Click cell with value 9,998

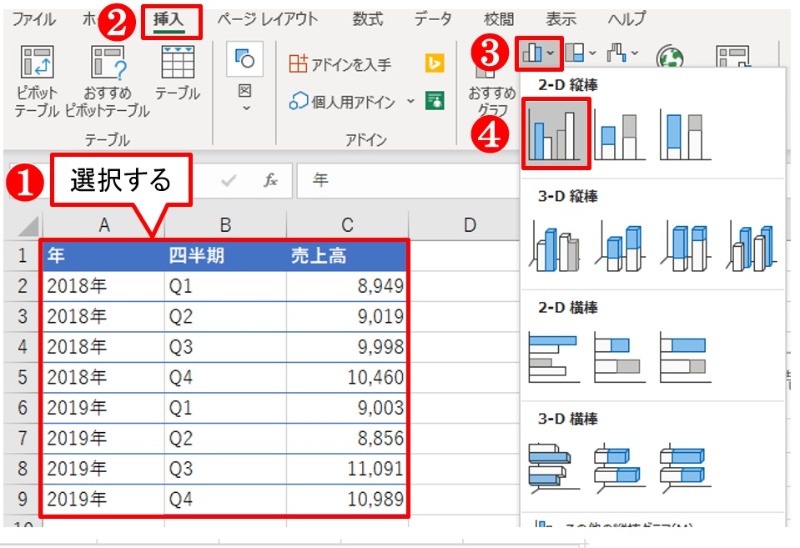[x=347, y=347]
